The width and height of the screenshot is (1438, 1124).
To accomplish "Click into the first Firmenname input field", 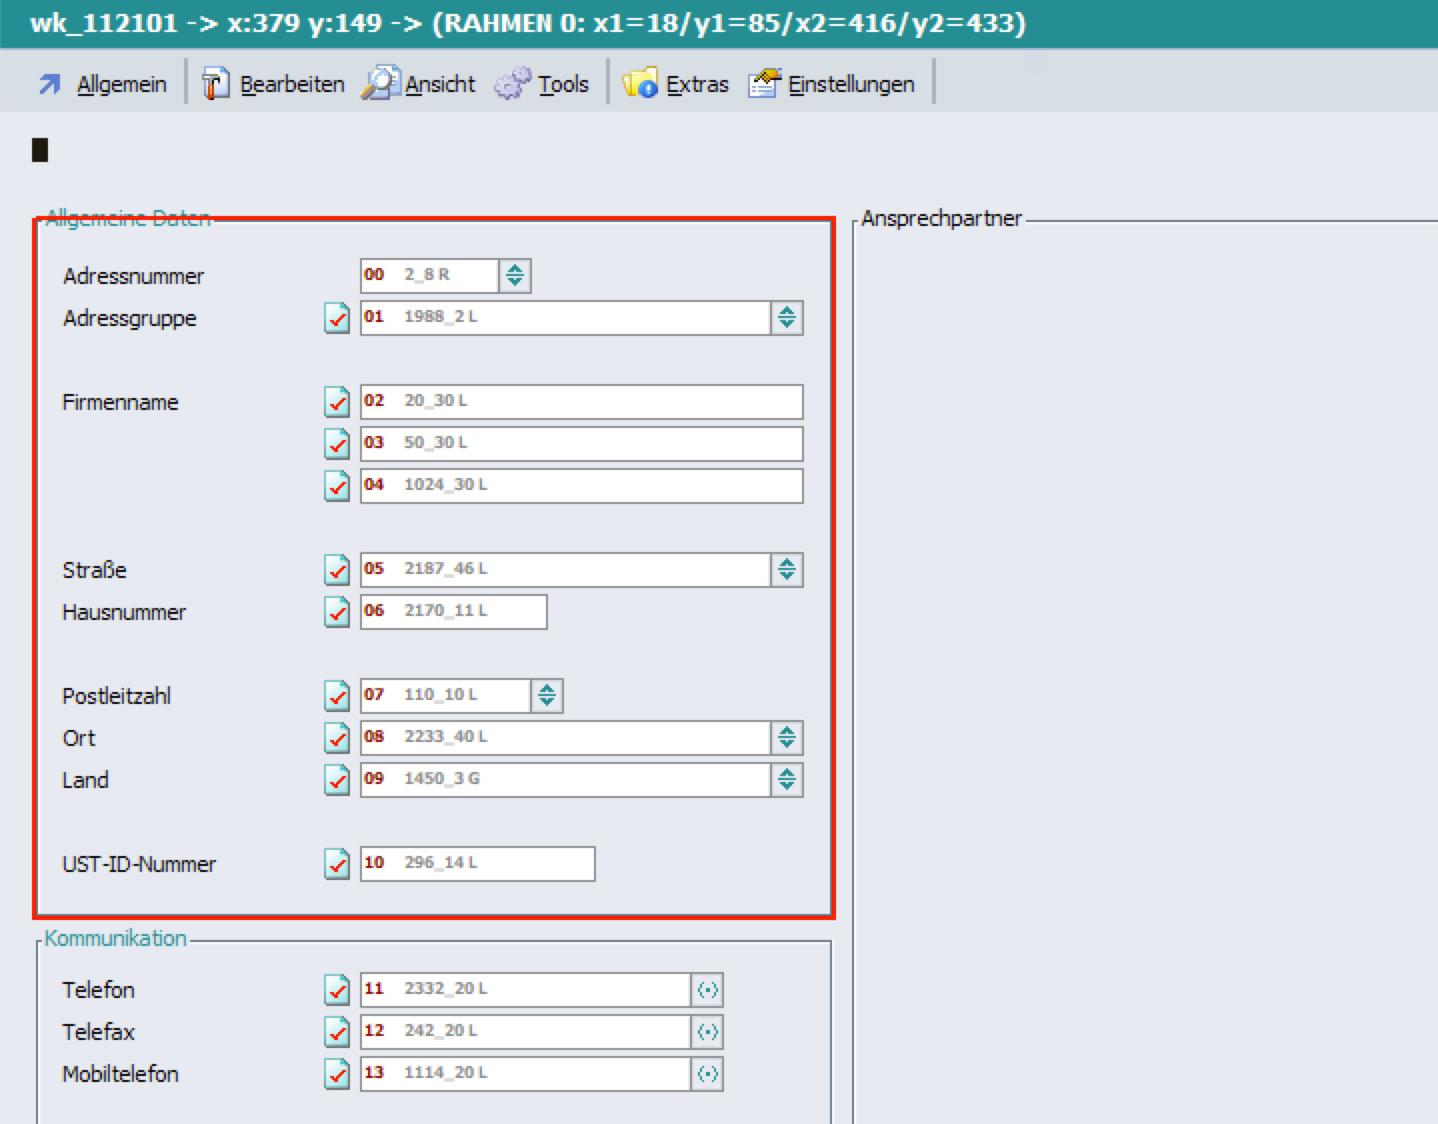I will point(600,402).
